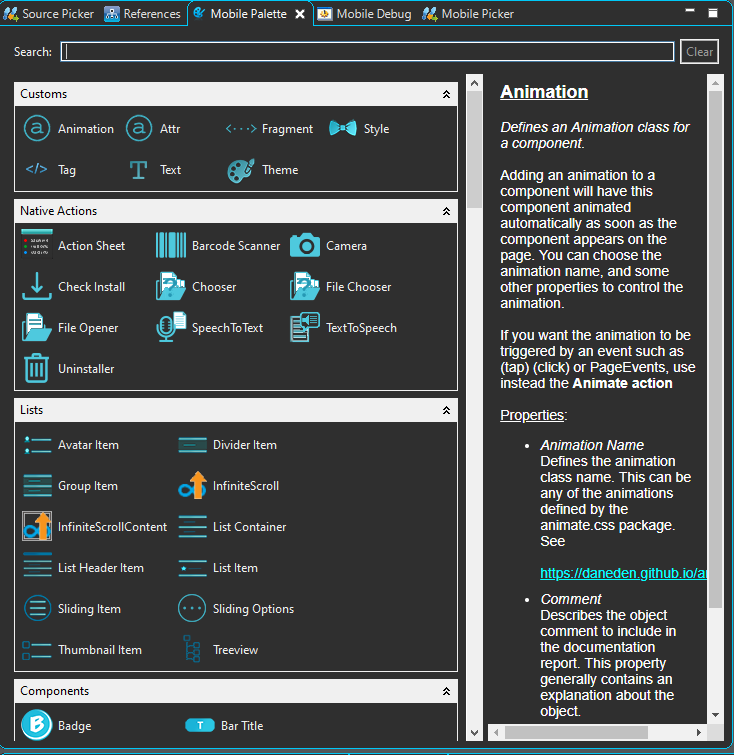Open the Mobile Picker tab
734x755 pixels.
point(468,14)
